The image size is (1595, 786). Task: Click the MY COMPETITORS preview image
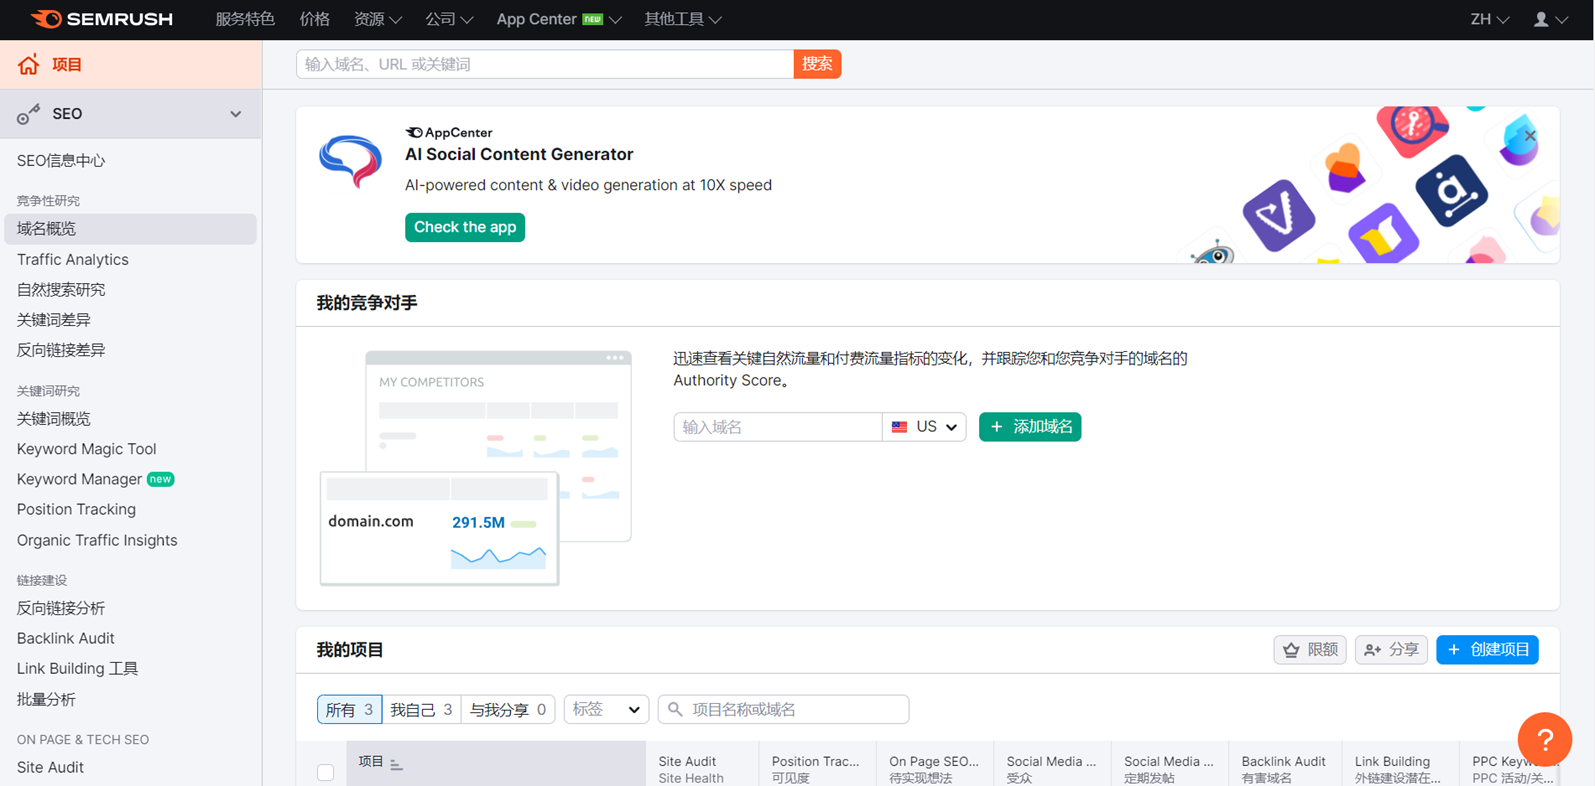coord(476,467)
